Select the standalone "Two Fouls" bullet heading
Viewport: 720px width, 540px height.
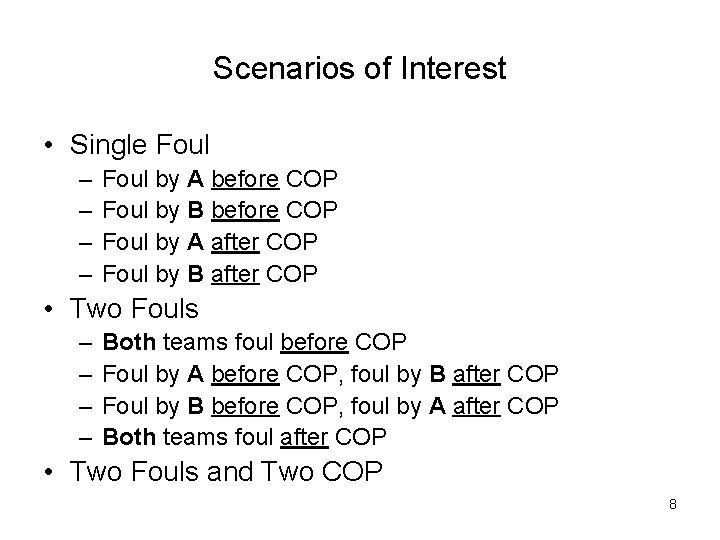click(135, 309)
